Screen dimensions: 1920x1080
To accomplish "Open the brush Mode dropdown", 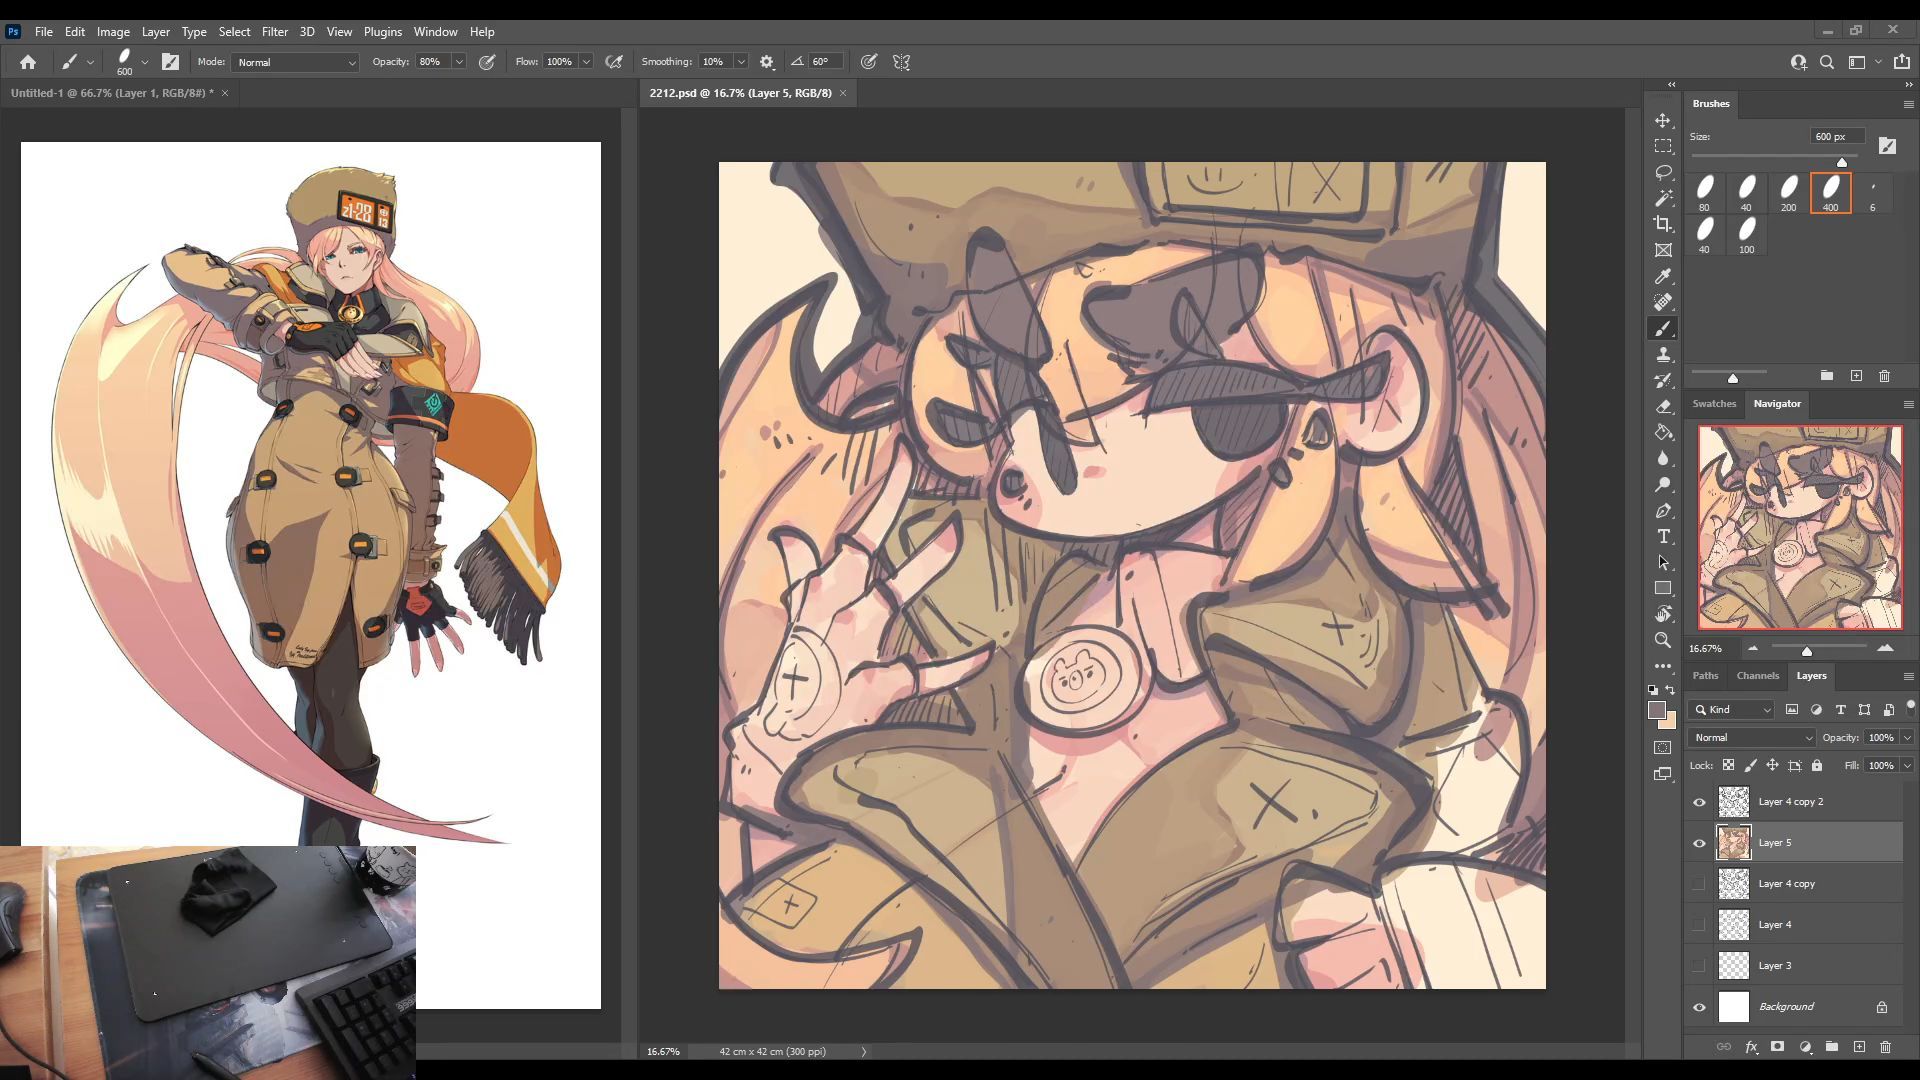I will (x=295, y=62).
